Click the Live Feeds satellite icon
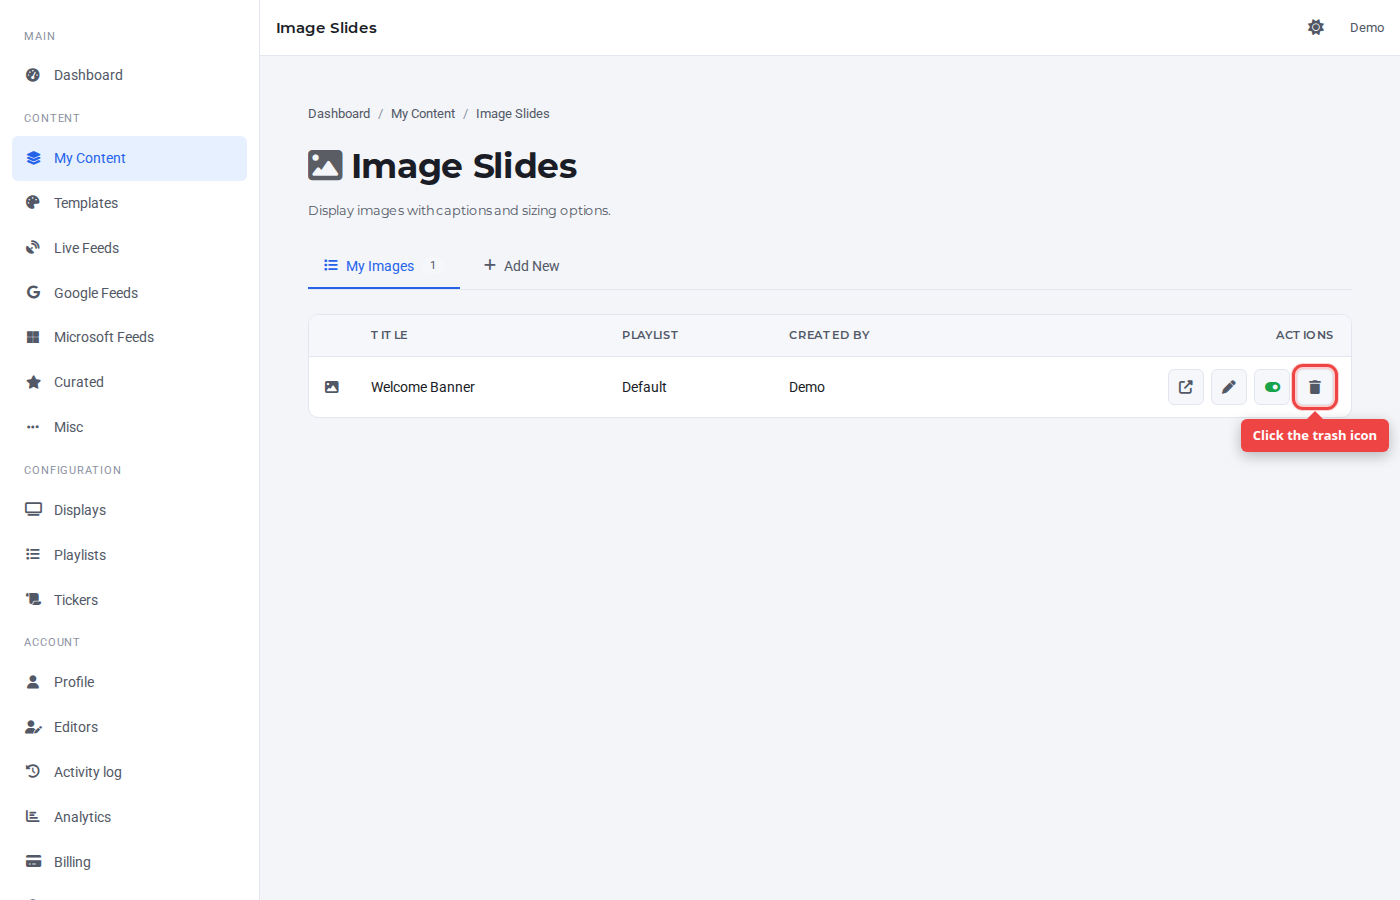The height and width of the screenshot is (900, 1400). [33, 247]
